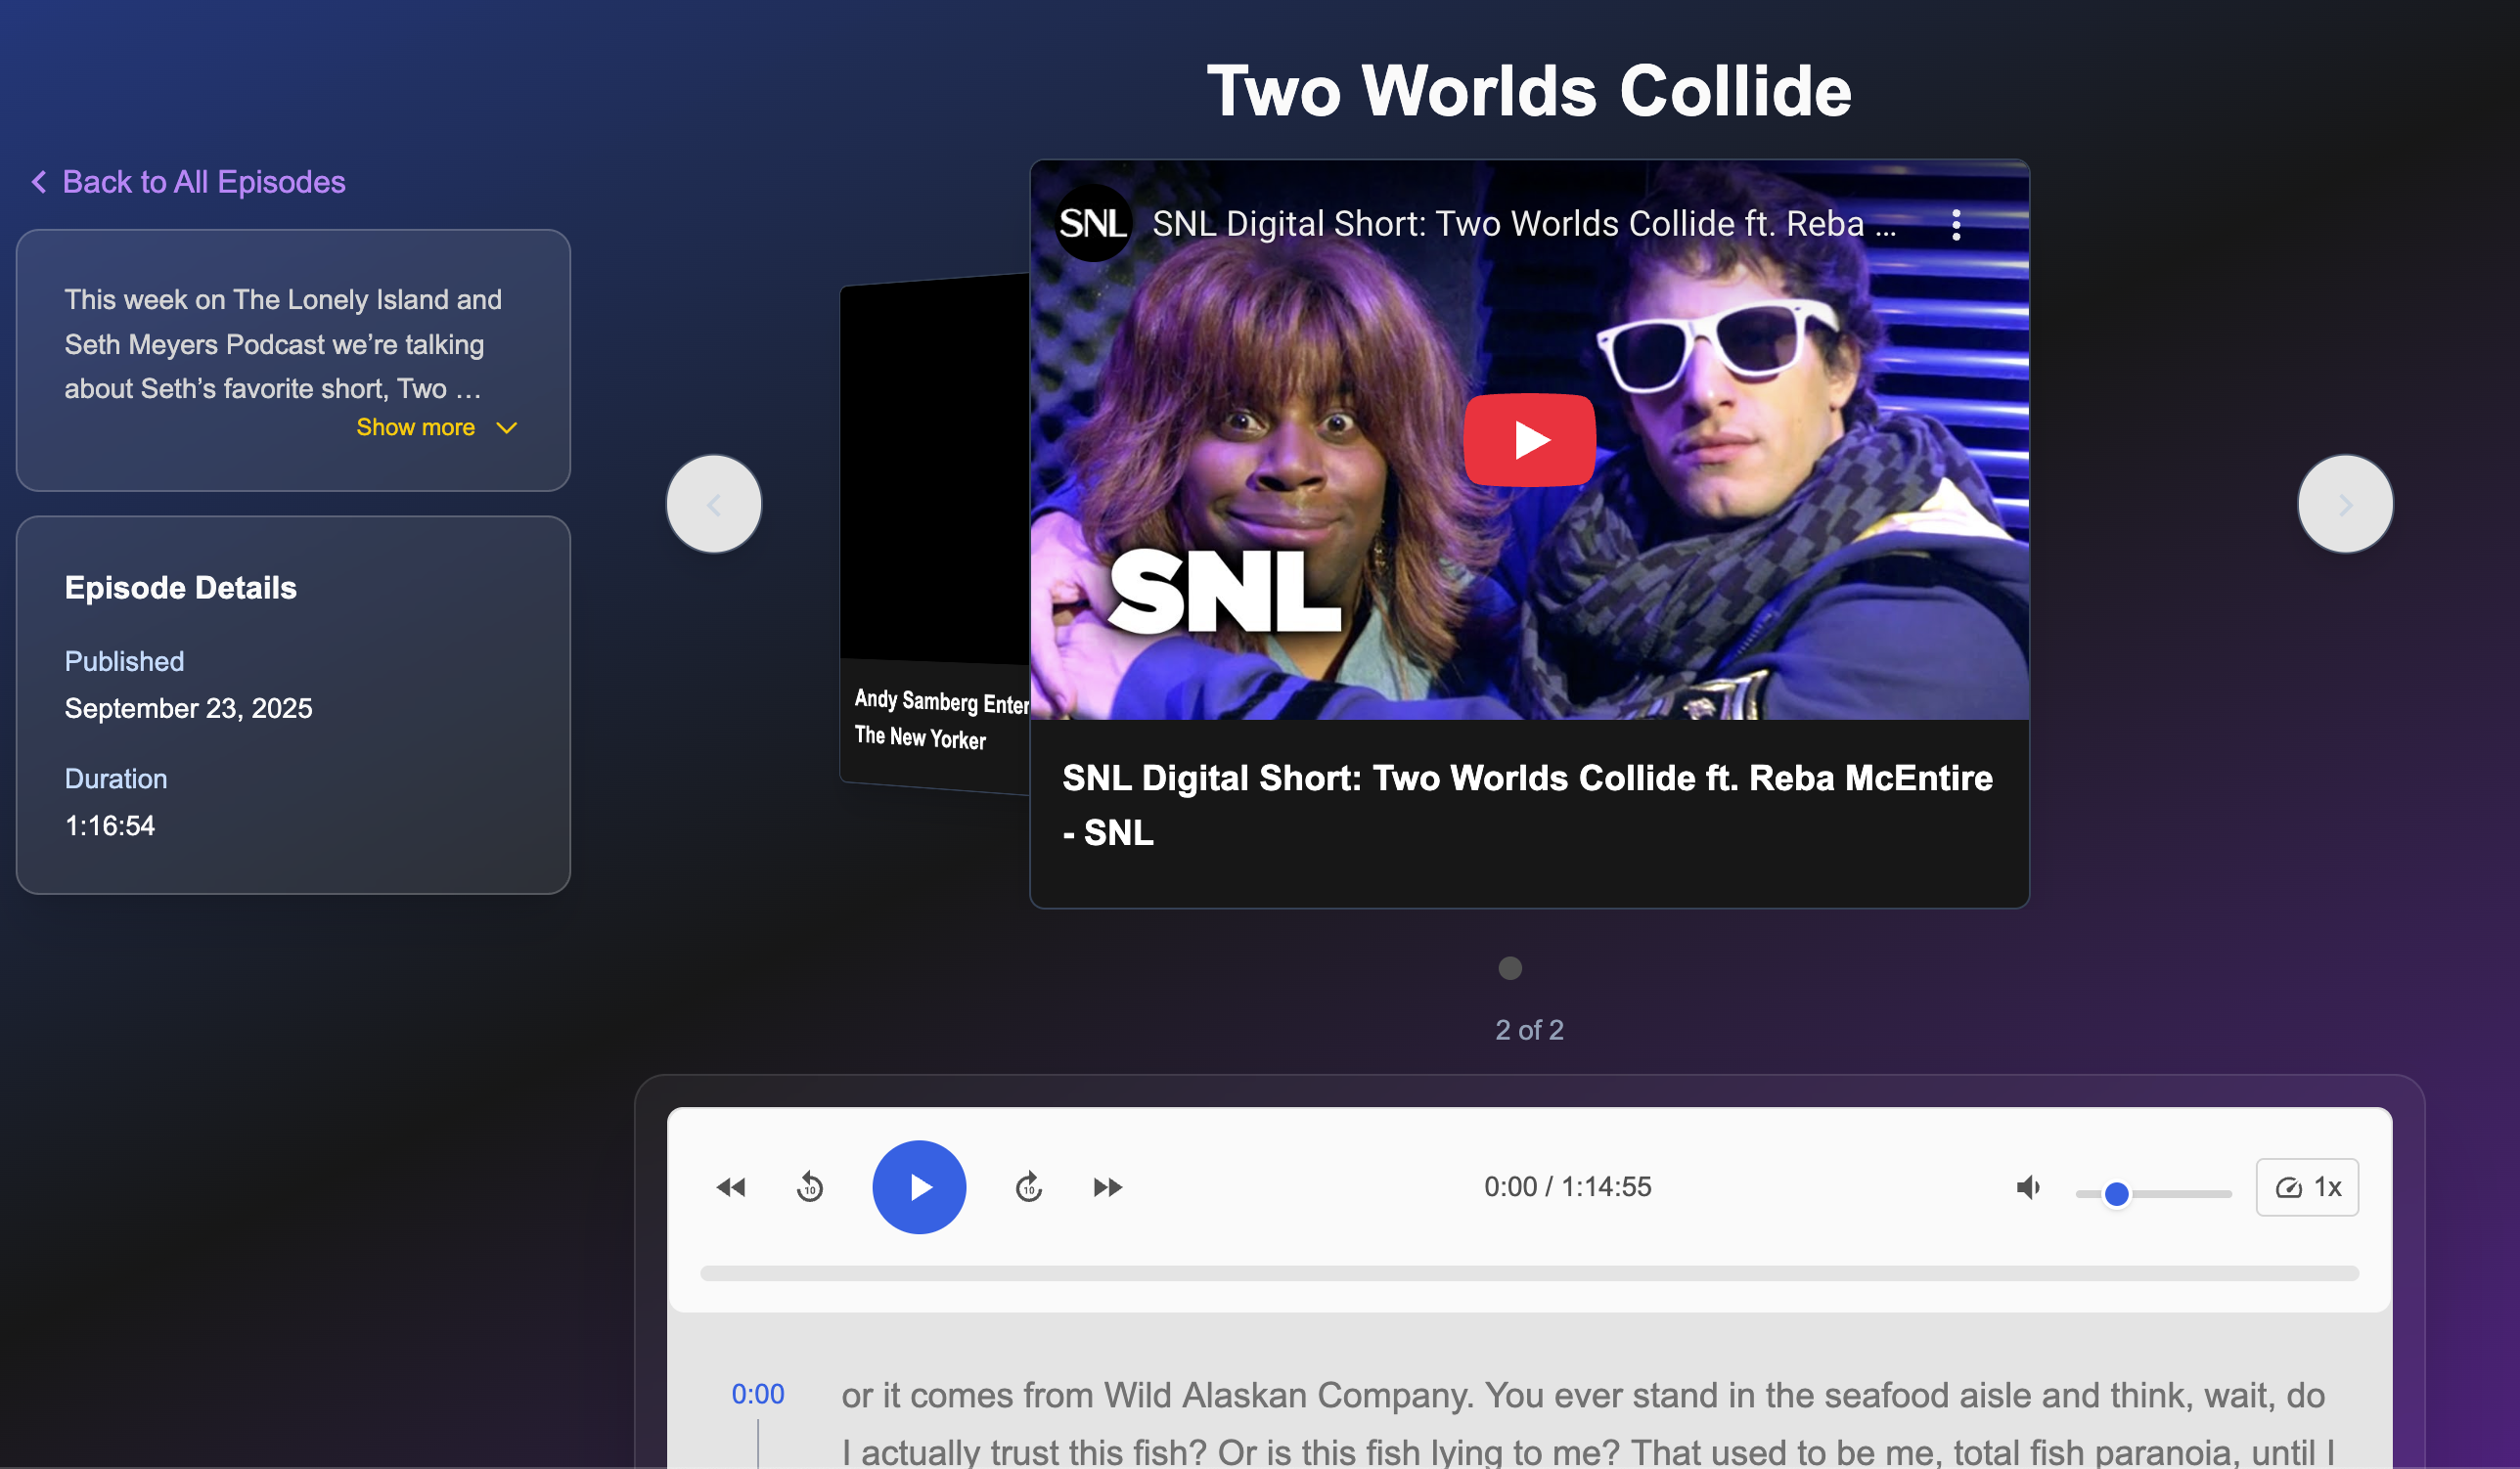This screenshot has height=1469, width=2520.
Task: Open the 1x playback speed selector
Action: pos(2306,1187)
